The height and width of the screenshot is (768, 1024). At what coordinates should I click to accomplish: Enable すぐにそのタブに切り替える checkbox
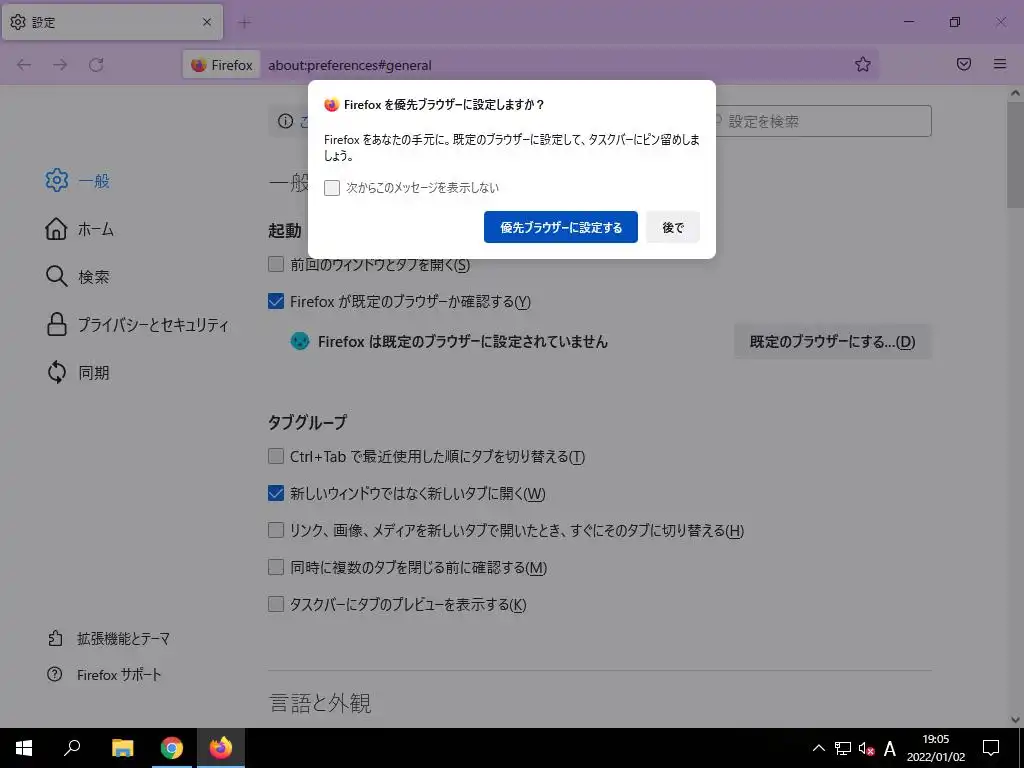point(276,530)
